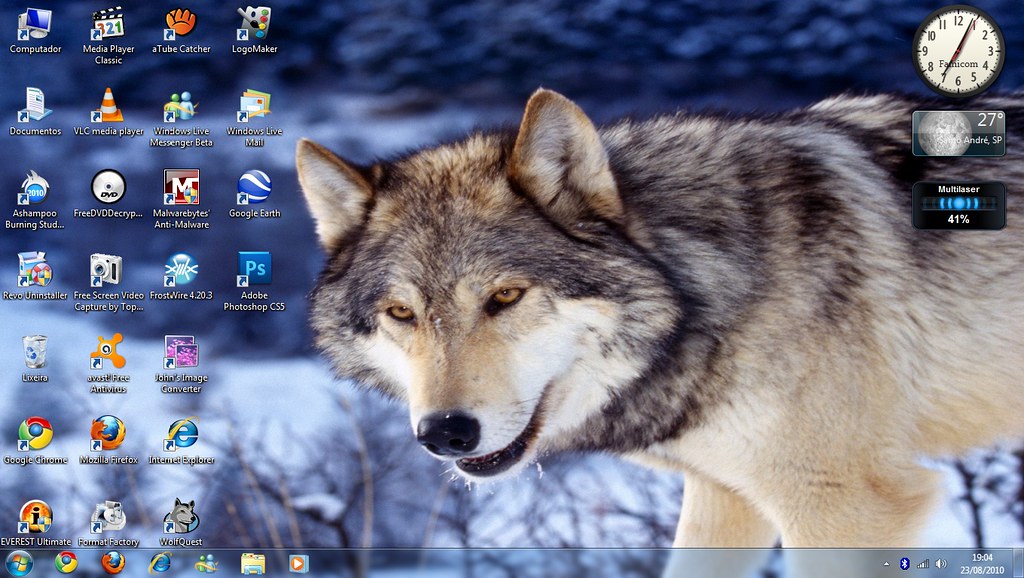Image resolution: width=1024 pixels, height=578 pixels.
Task: Launch EVEREST Ultimate shortcut
Action: [x=35, y=523]
